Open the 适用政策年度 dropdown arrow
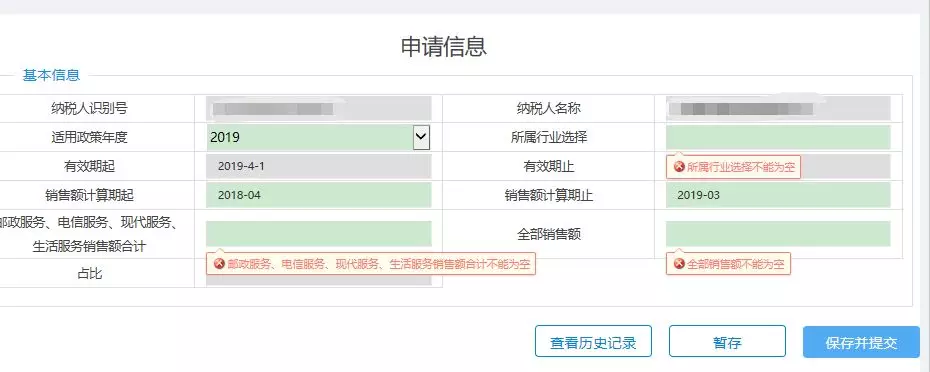Viewport: 930px width, 372px height. (421, 137)
